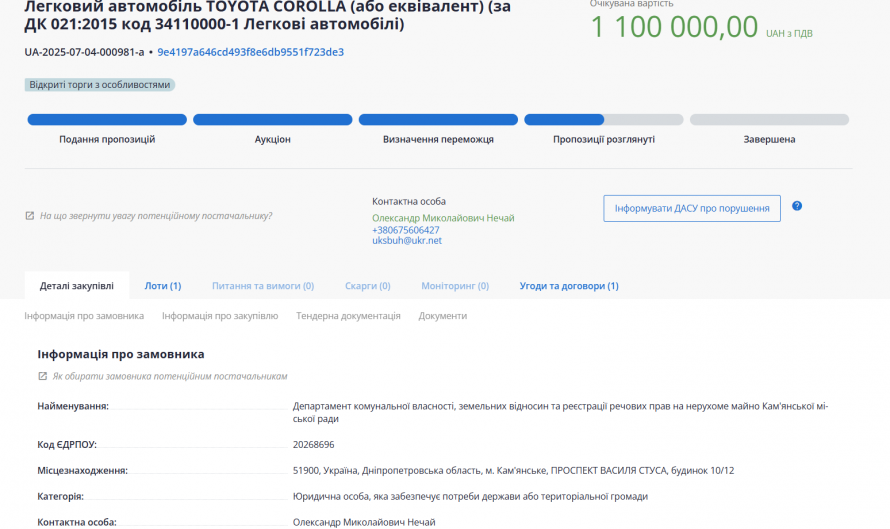
Task: Click the blue question mark help icon
Action: 797,206
